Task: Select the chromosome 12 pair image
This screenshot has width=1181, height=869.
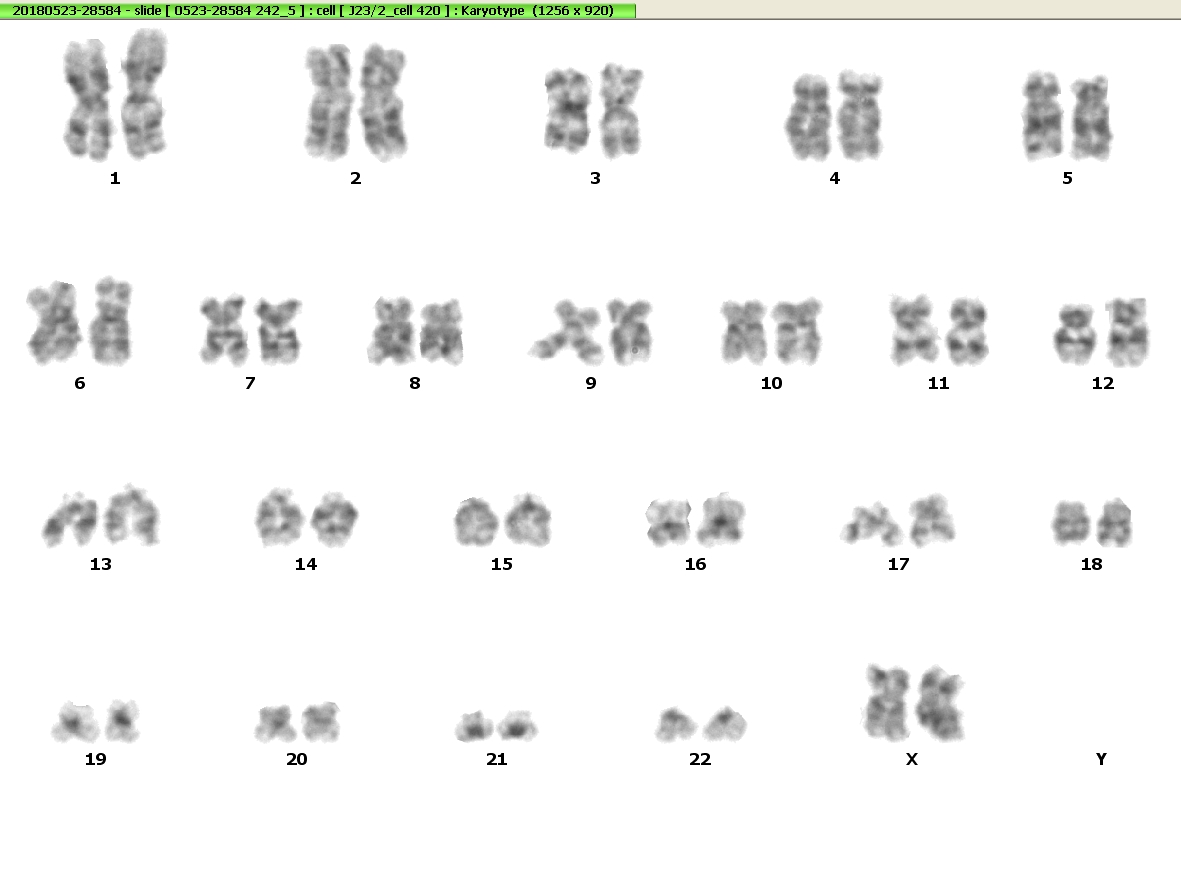Action: point(1101,332)
